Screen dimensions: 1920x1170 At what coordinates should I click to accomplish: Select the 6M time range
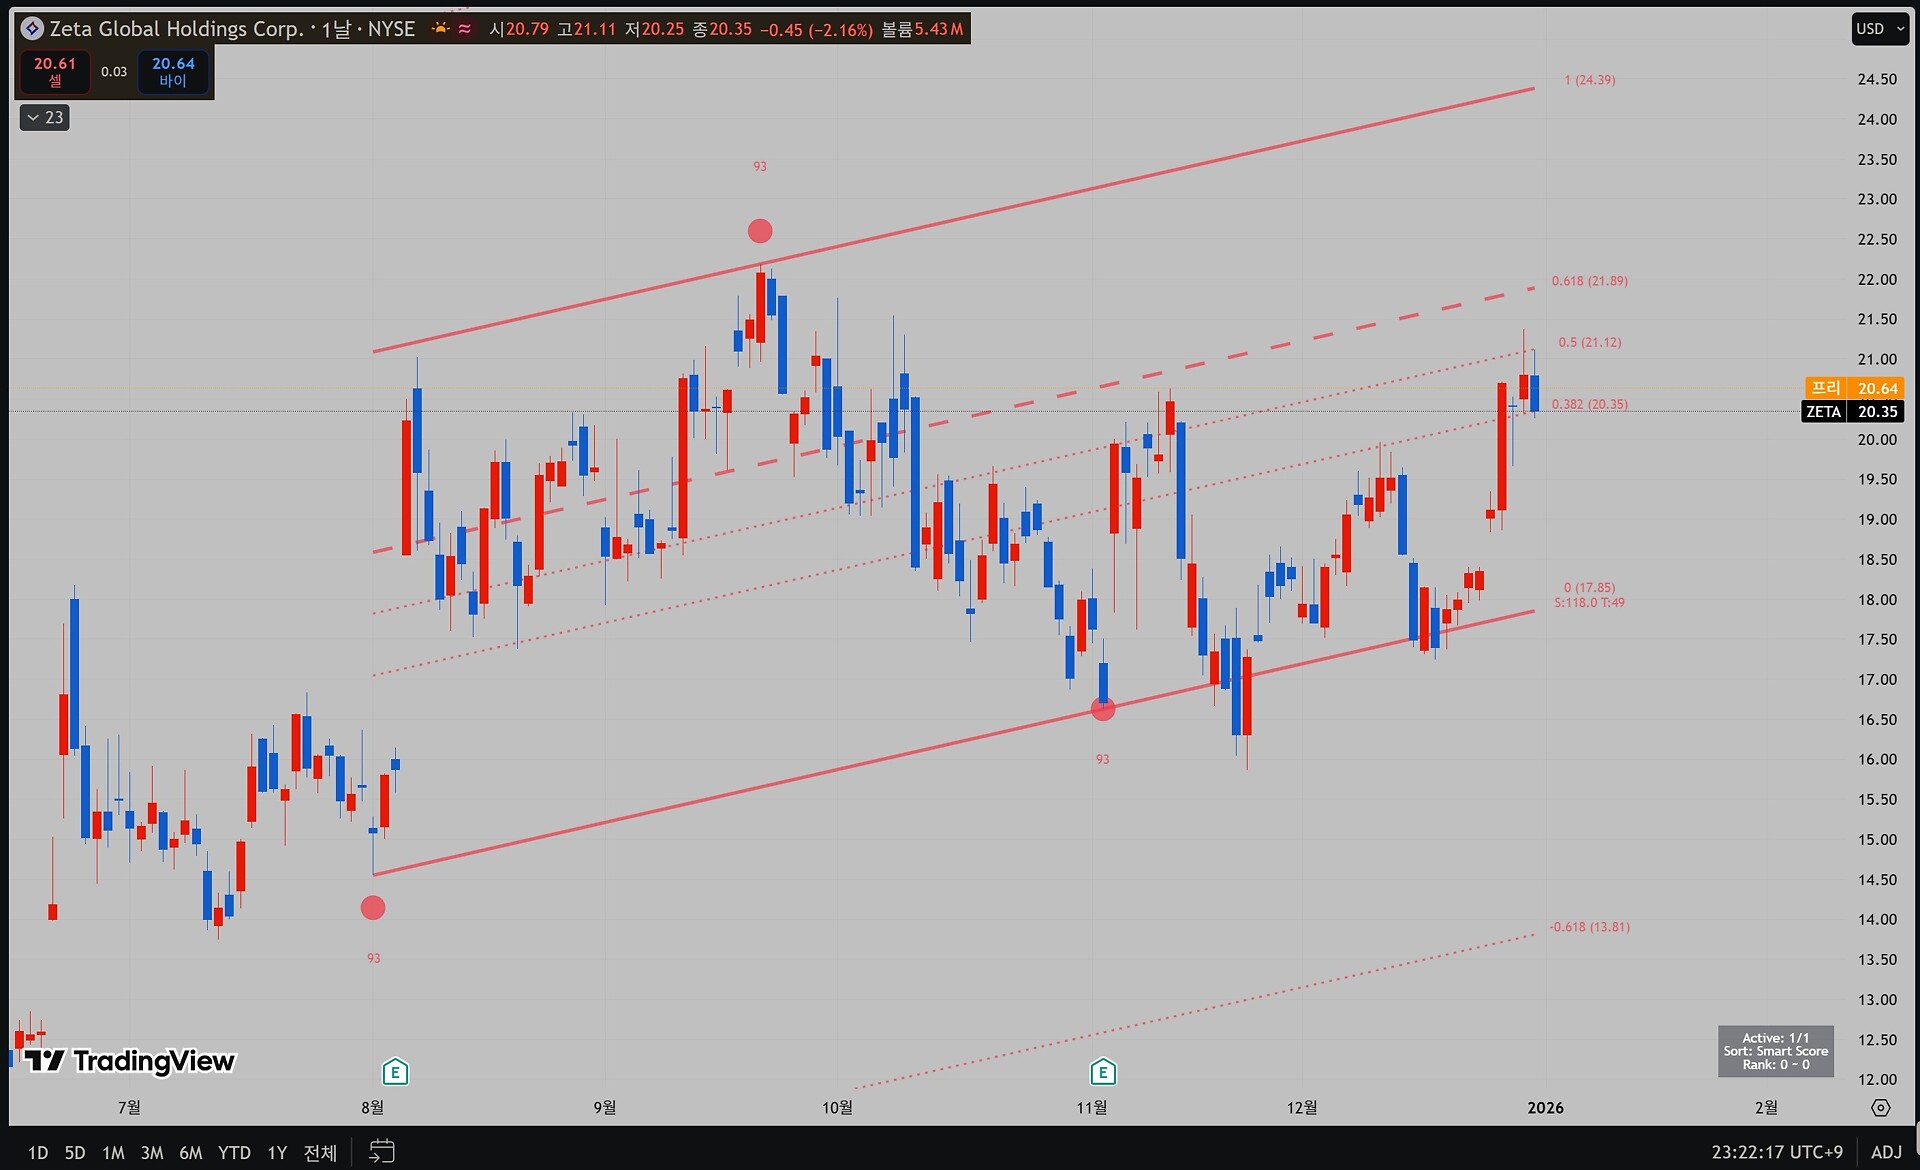coord(190,1153)
